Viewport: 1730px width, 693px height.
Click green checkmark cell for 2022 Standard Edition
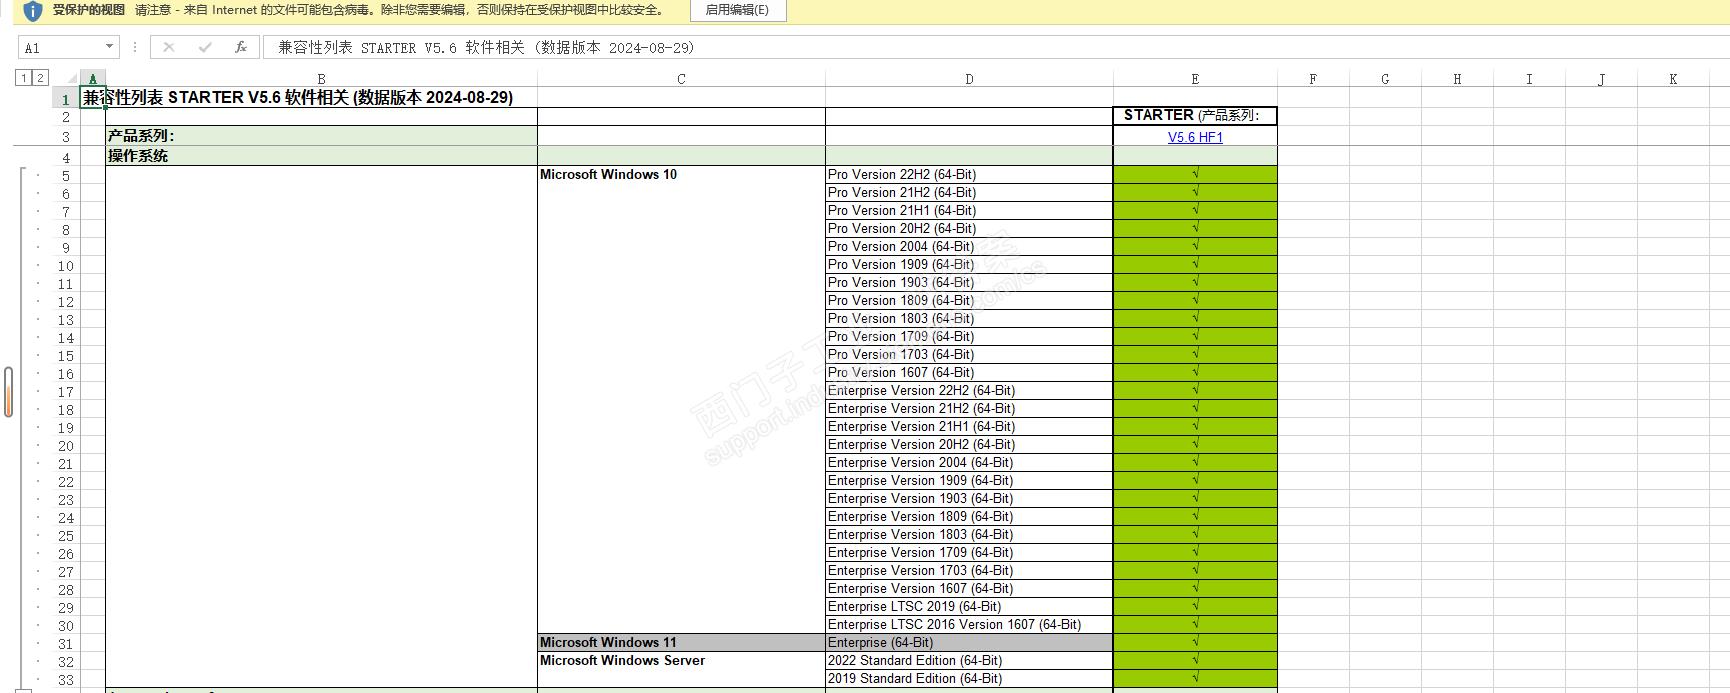(x=1195, y=660)
